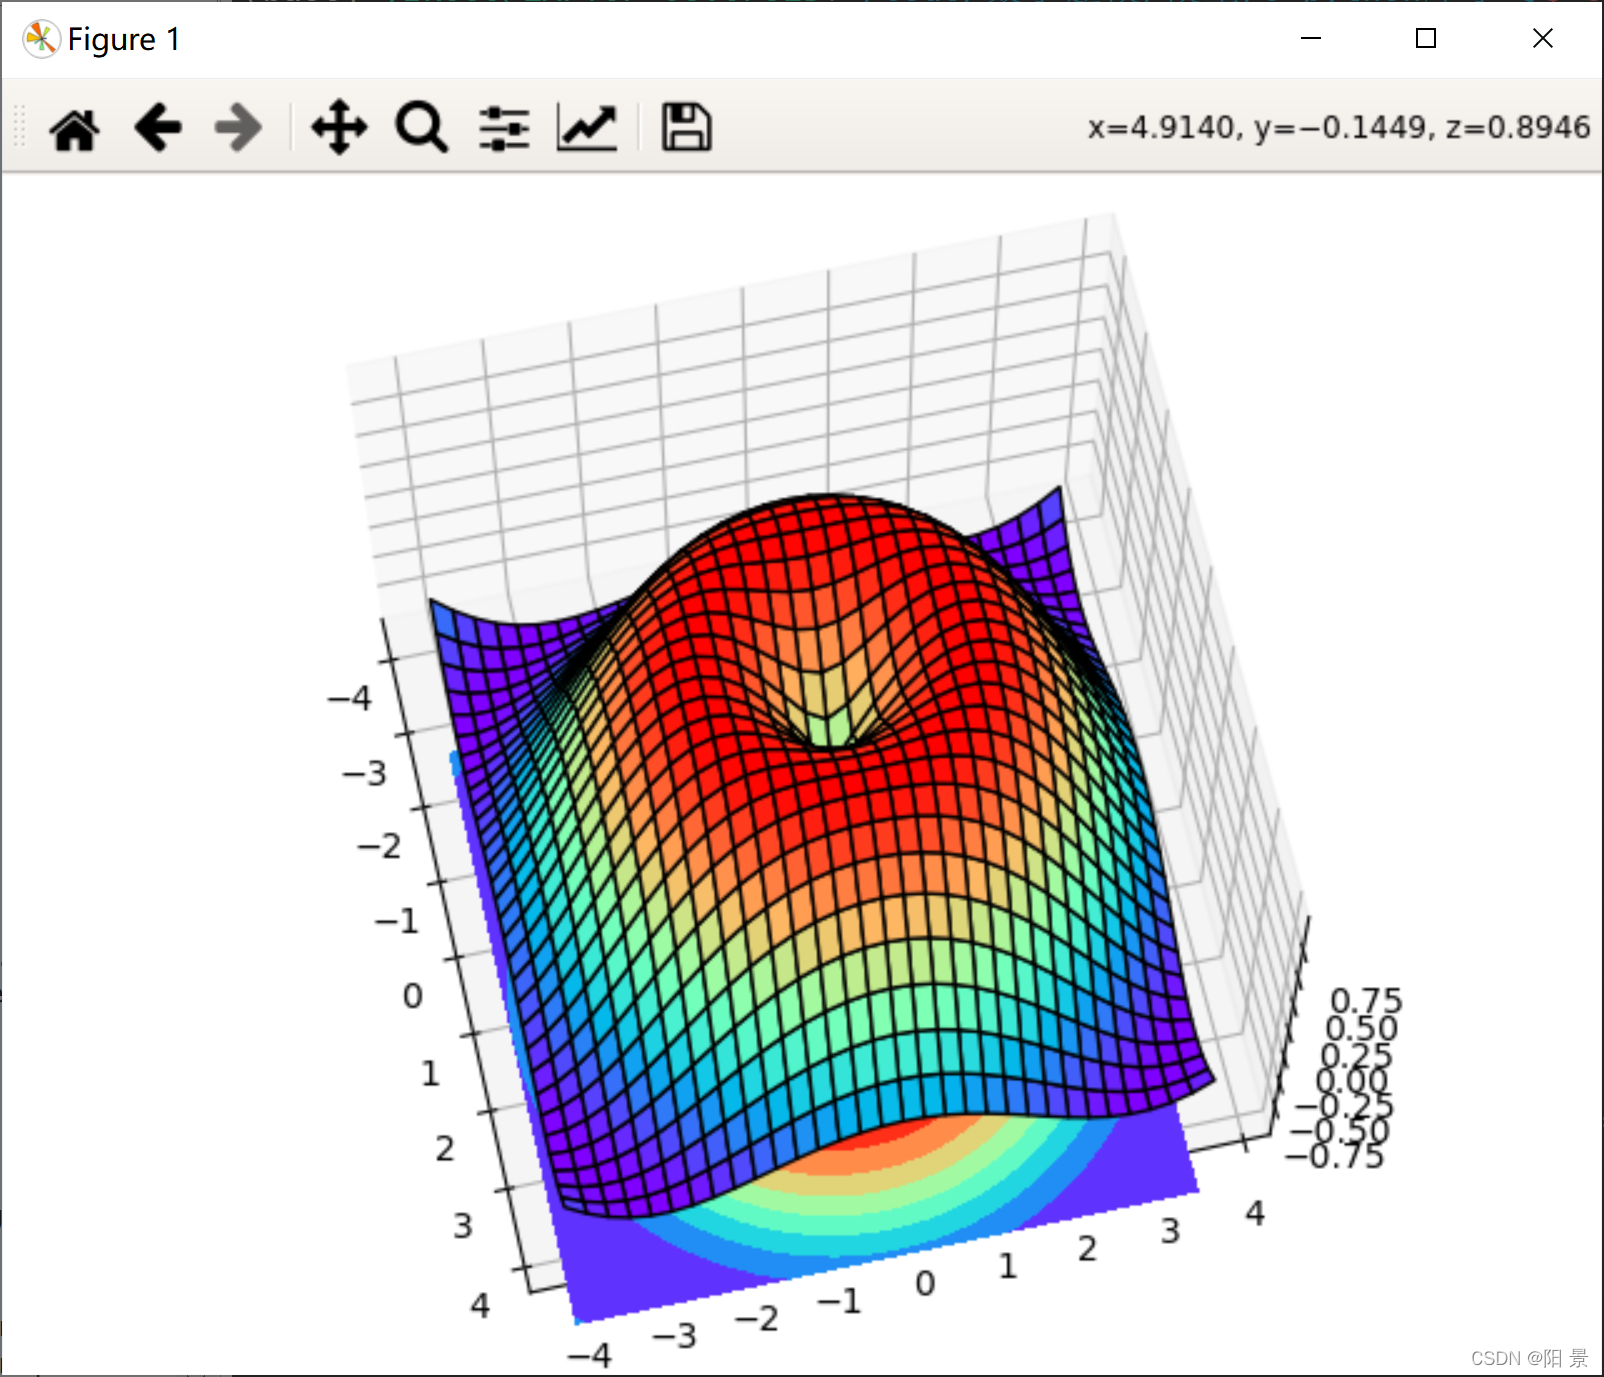Minimize the Figure 1 window
1604x1377 pixels.
(1311, 39)
